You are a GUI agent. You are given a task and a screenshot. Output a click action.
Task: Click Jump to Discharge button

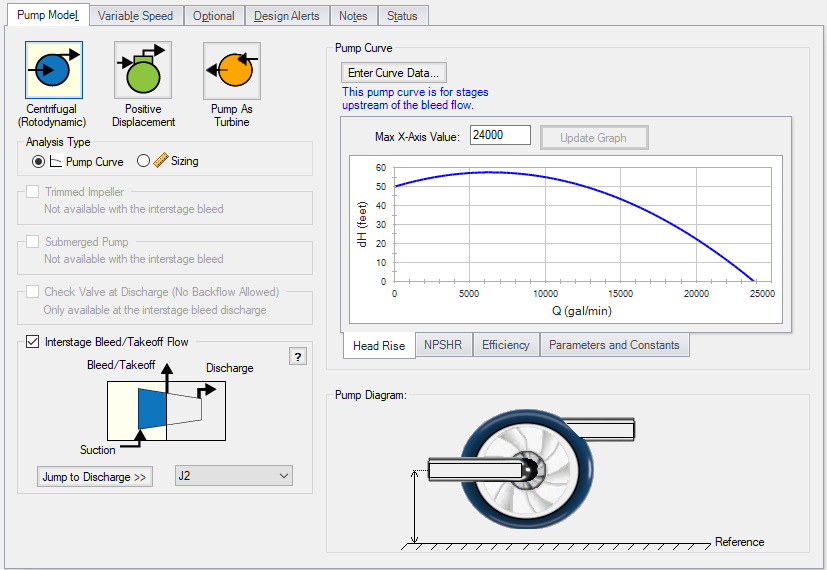tap(94, 477)
